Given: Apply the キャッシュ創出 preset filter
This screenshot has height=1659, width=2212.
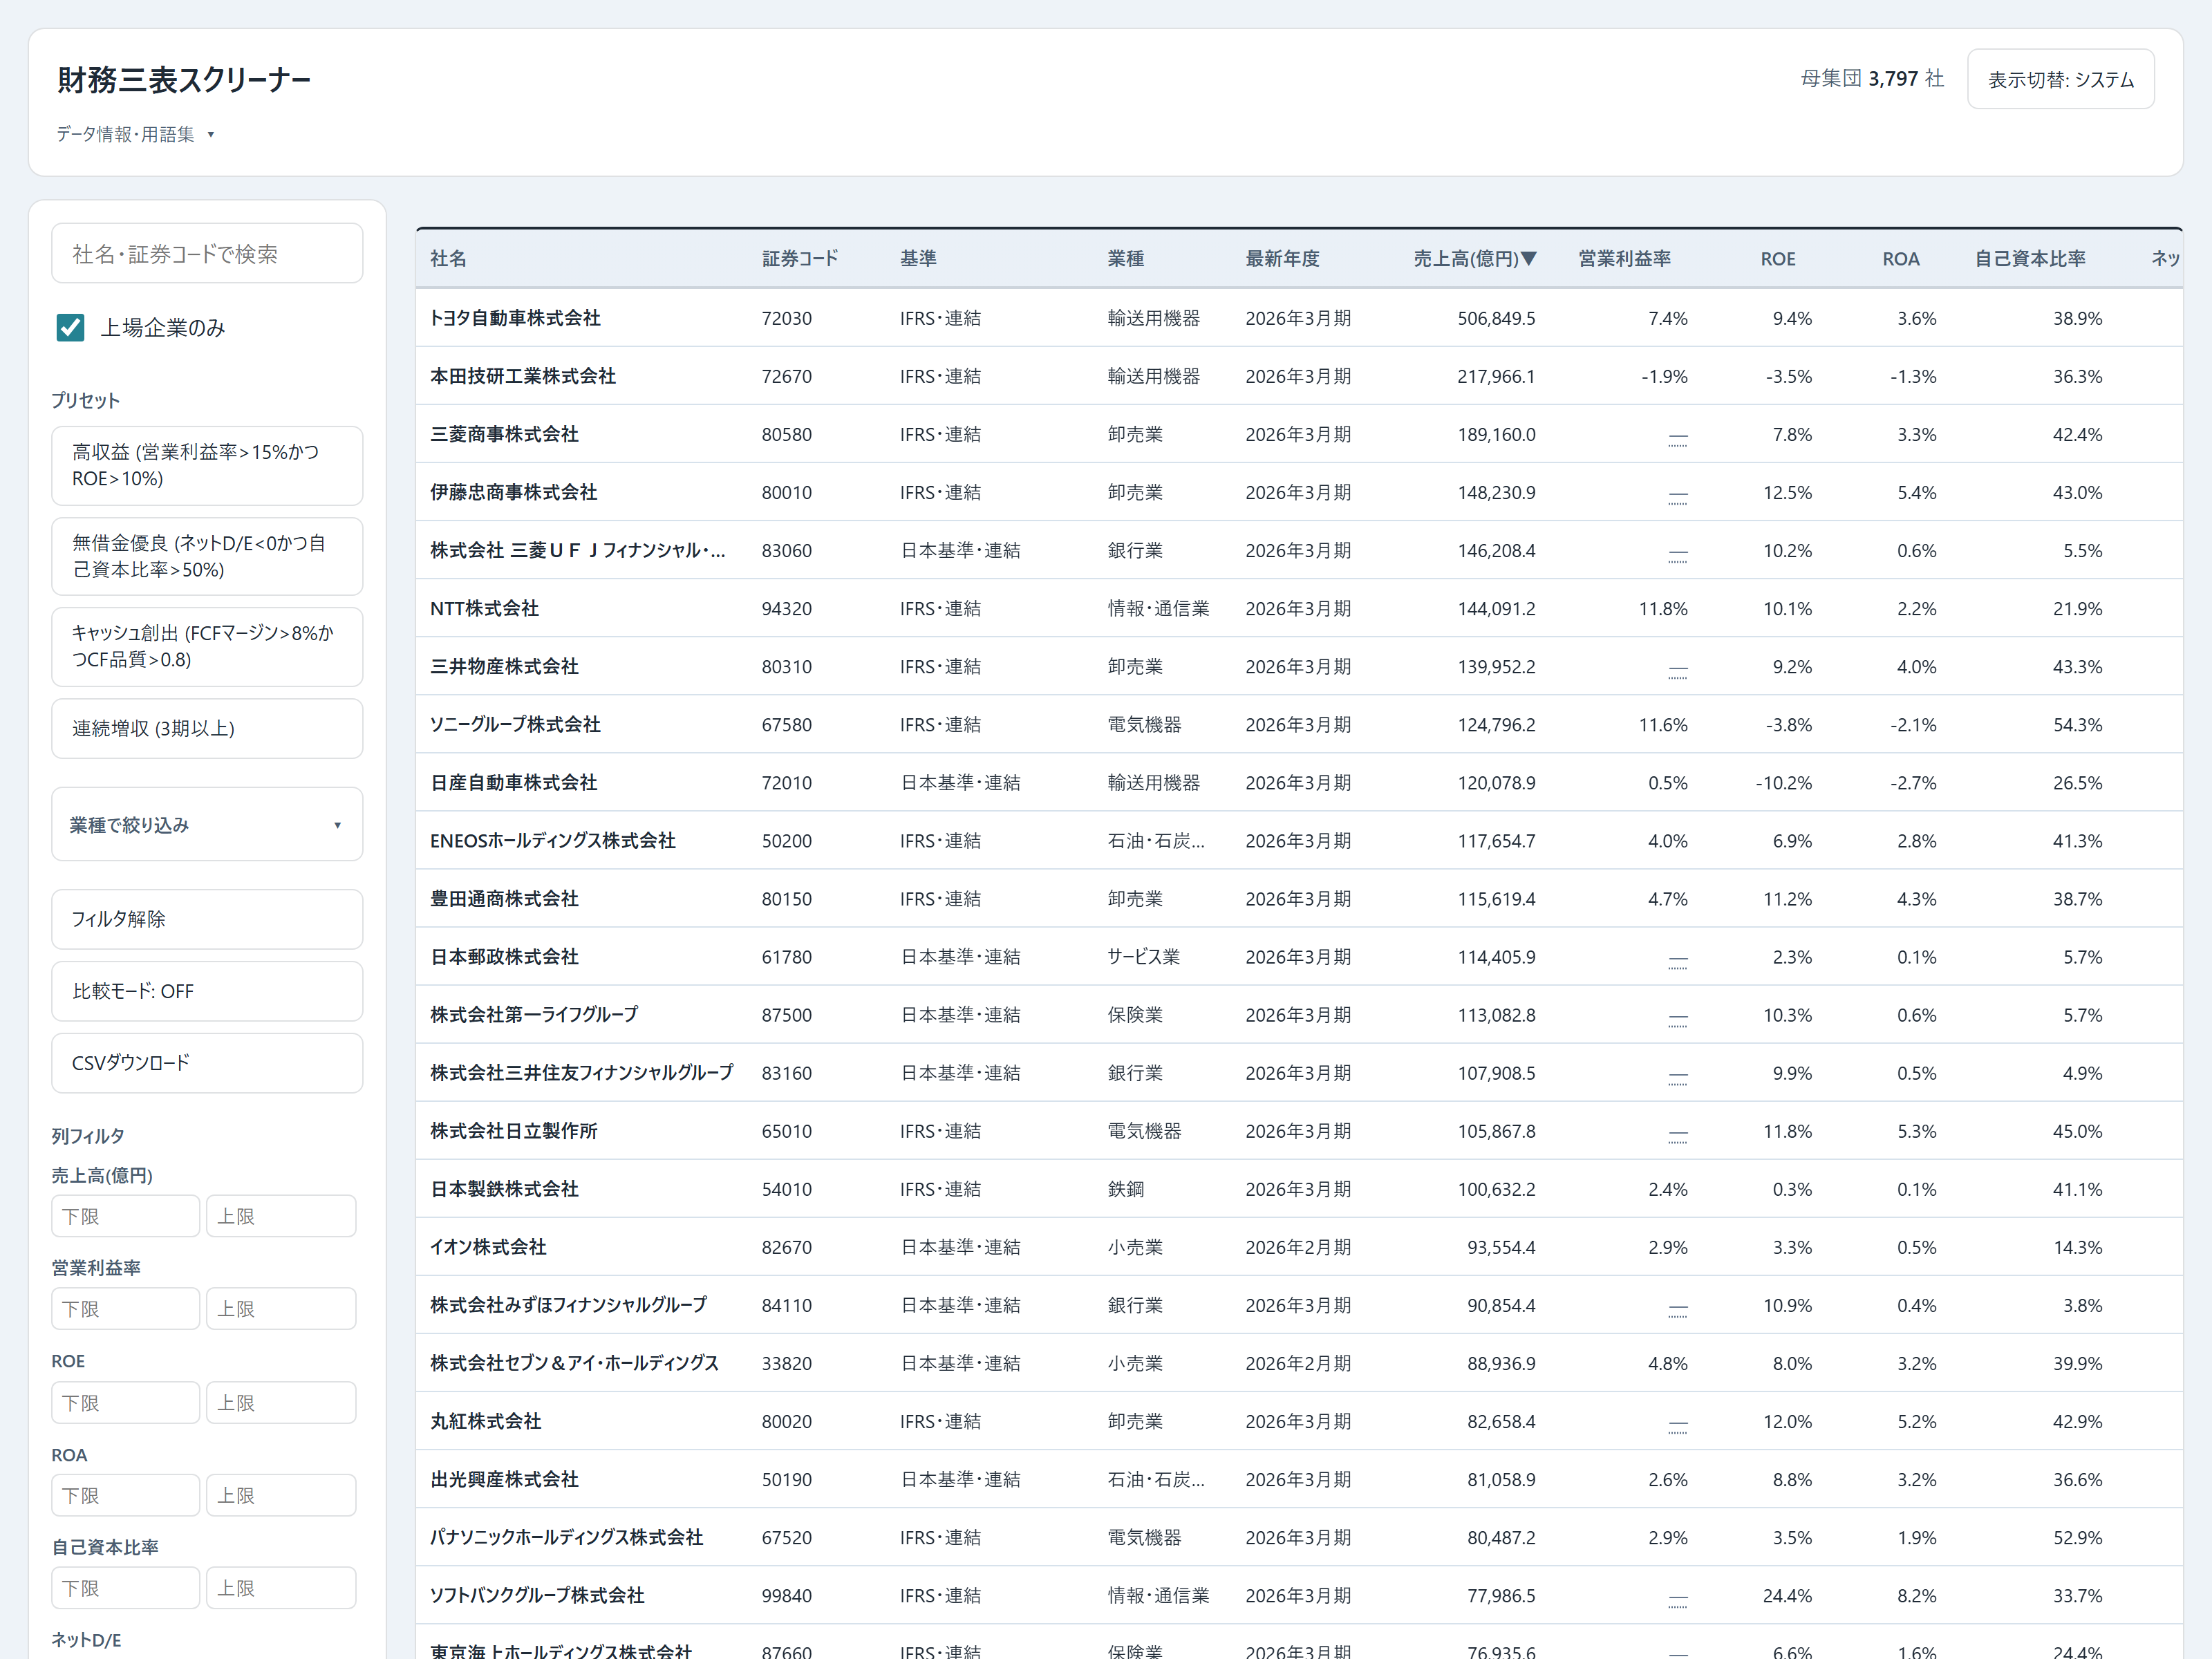Looking at the screenshot, I should coord(207,646).
